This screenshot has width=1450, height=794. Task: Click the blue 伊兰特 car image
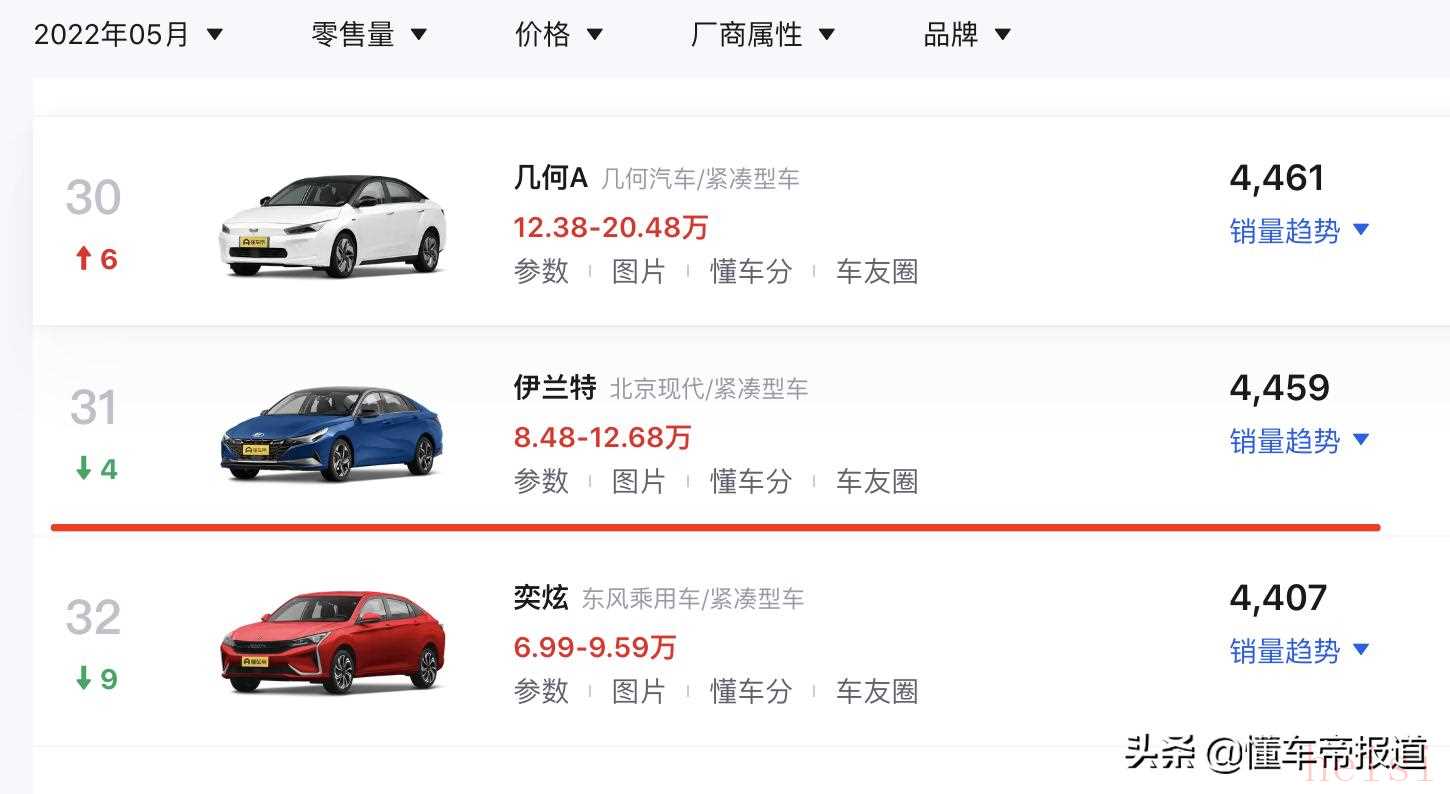[x=333, y=433]
